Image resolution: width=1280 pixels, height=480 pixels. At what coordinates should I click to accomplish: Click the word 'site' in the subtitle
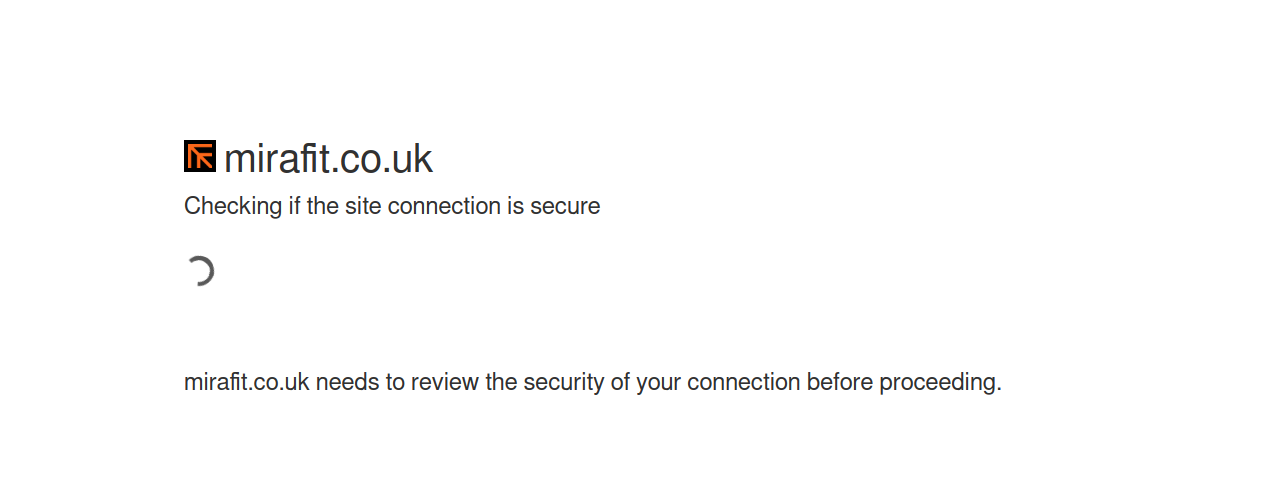click(x=364, y=206)
